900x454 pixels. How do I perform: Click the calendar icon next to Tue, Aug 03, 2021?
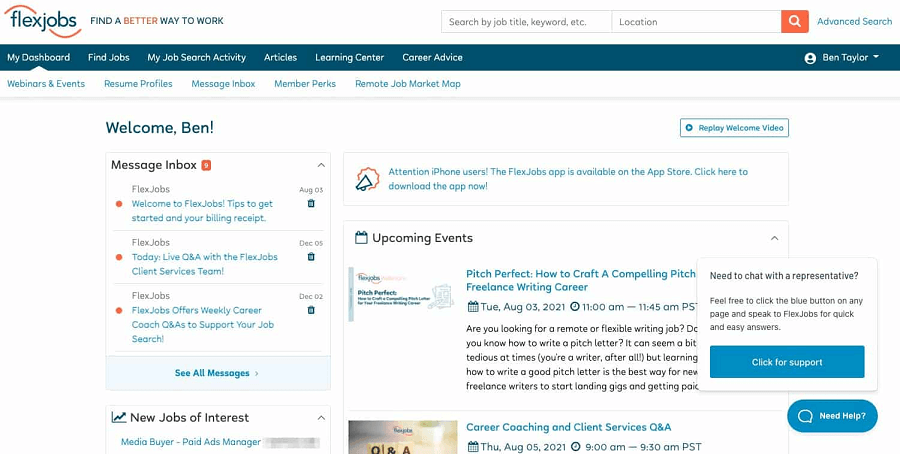473,307
